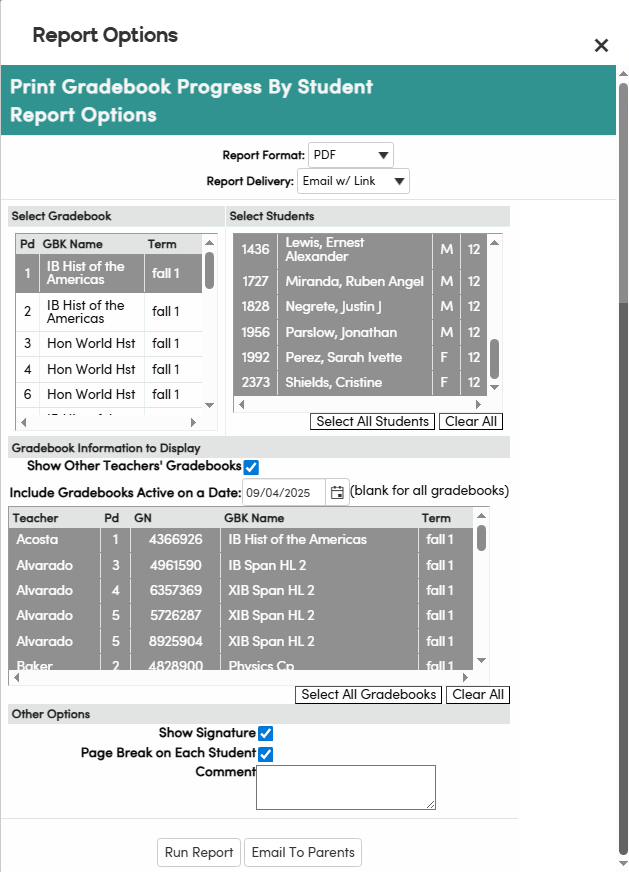Select period 3 Hon World Hst gradebook
The height and width of the screenshot is (872, 629).
109,344
